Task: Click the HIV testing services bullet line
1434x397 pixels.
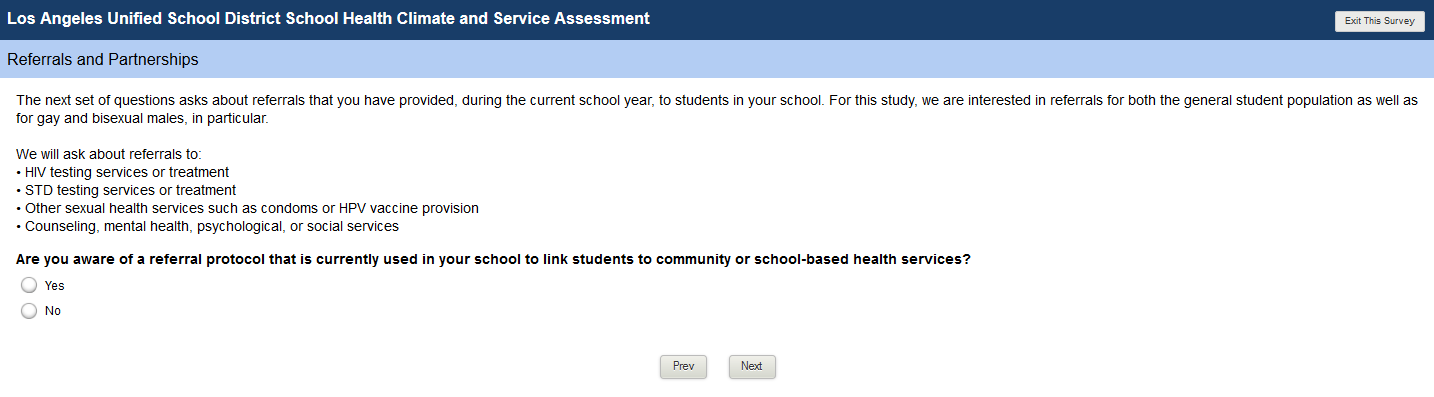Action: point(123,172)
